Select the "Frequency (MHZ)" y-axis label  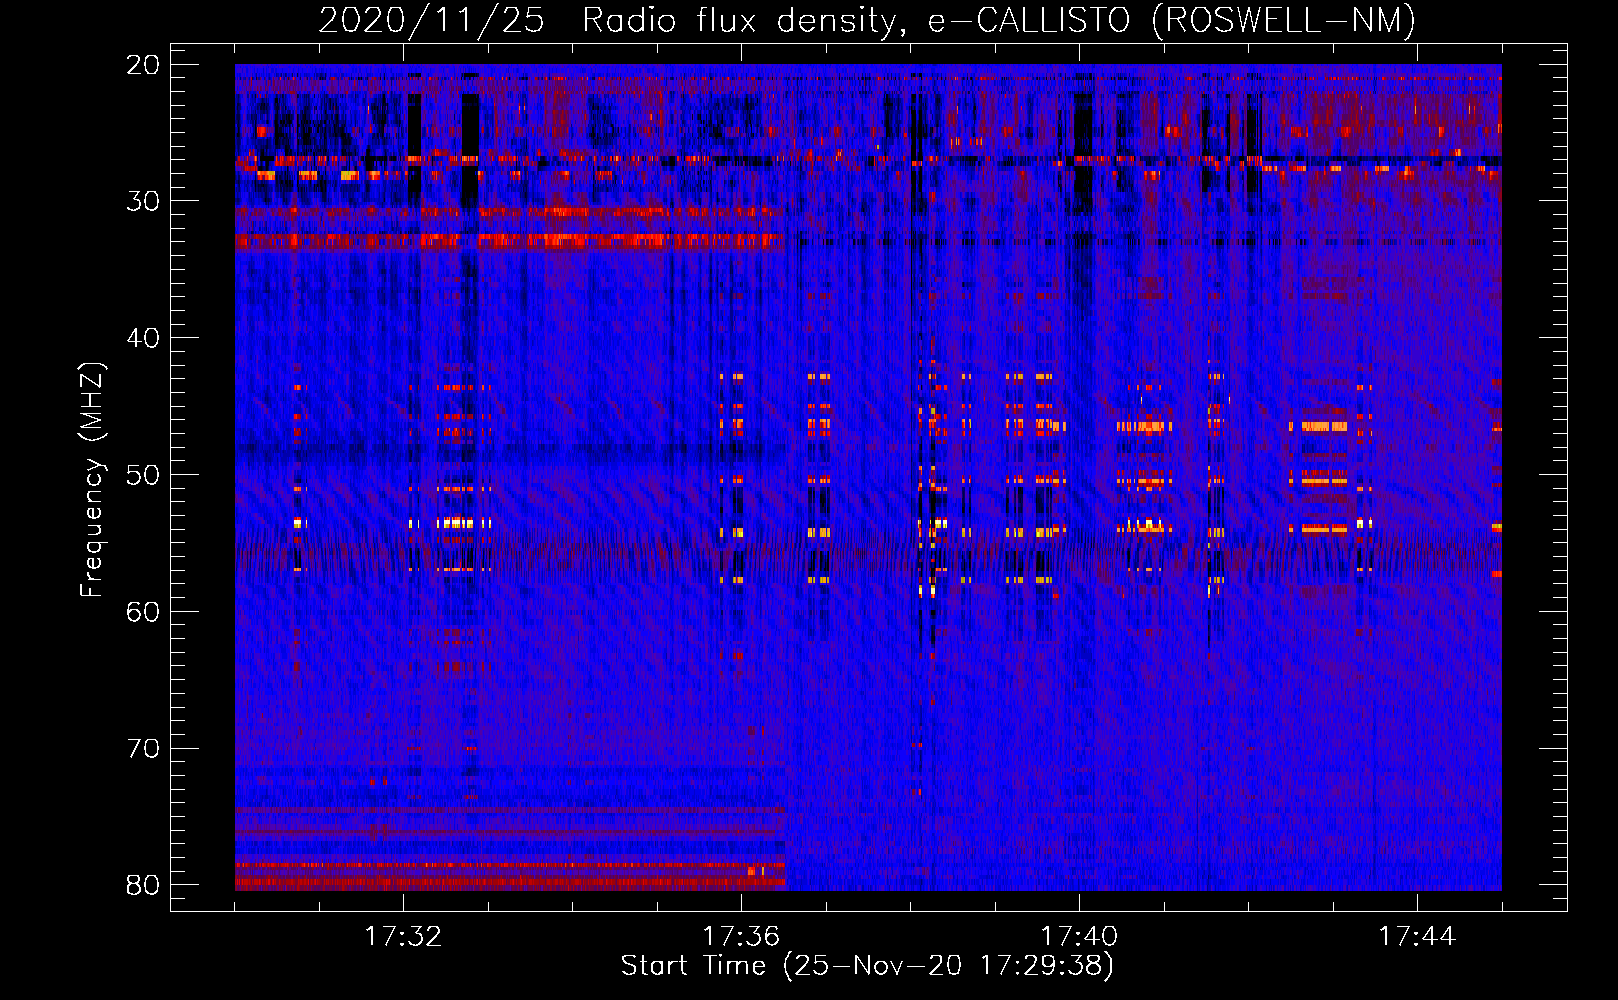tap(92, 480)
